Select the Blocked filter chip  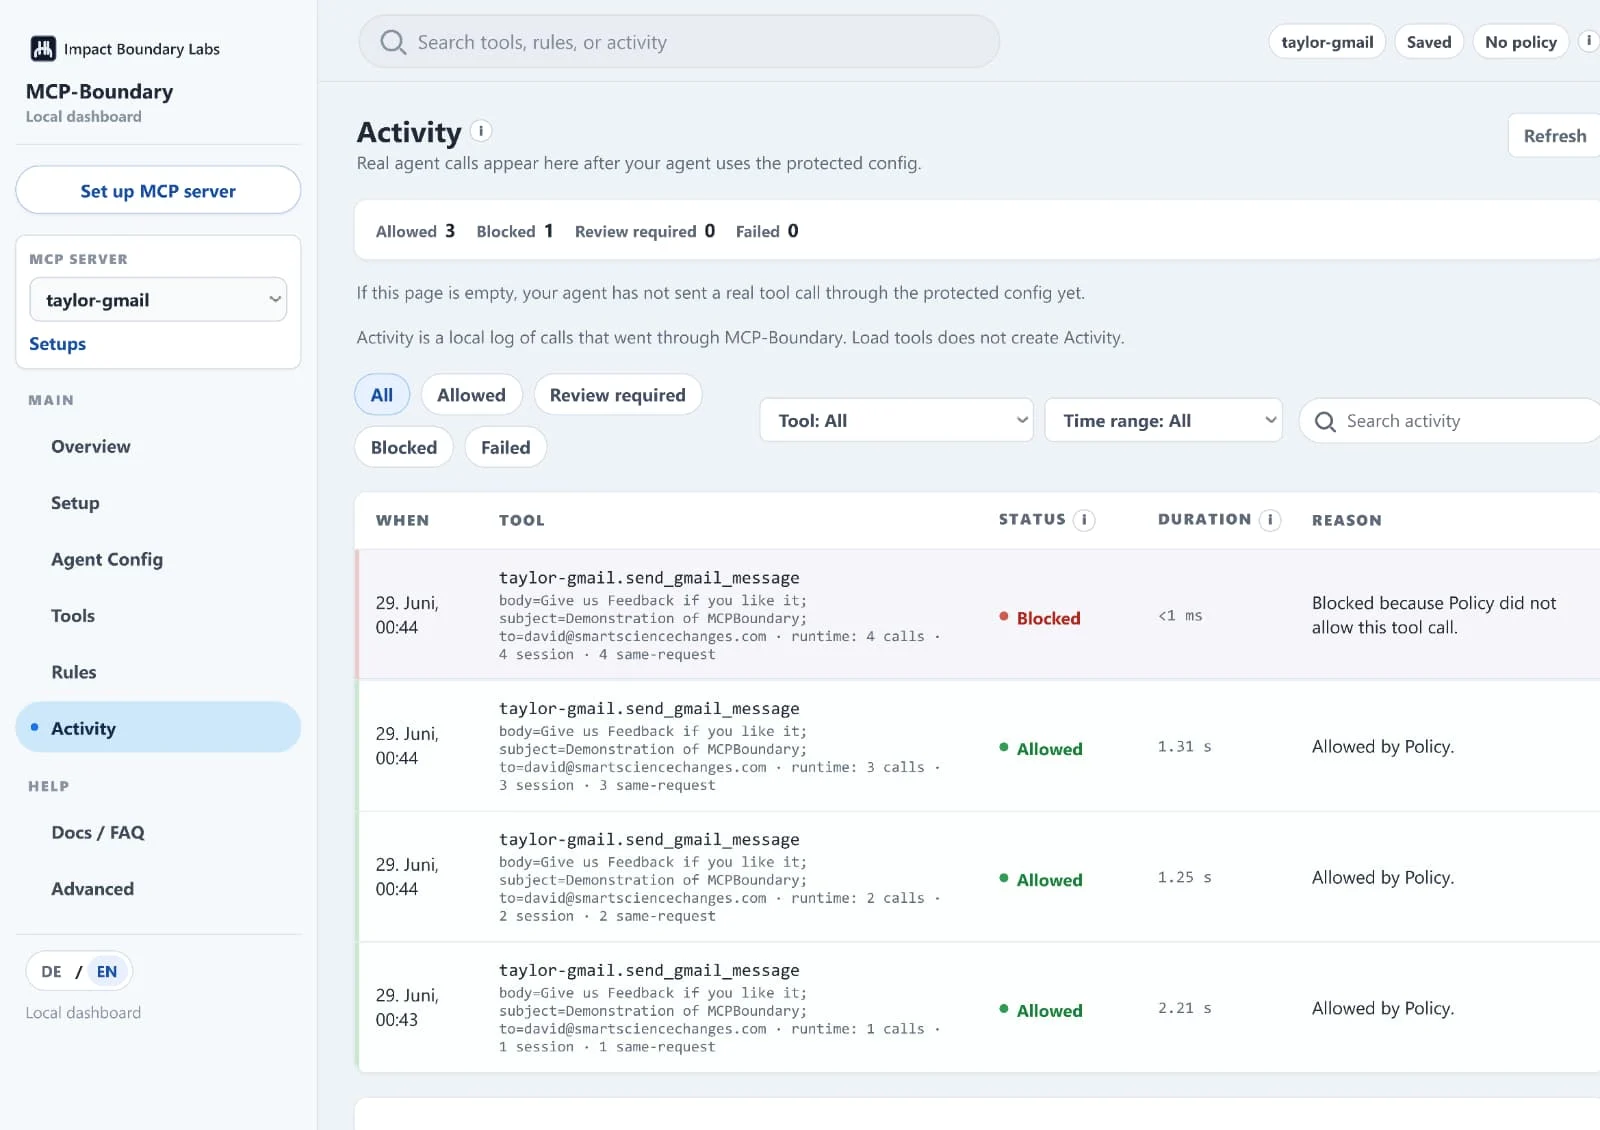pyautogui.click(x=404, y=447)
